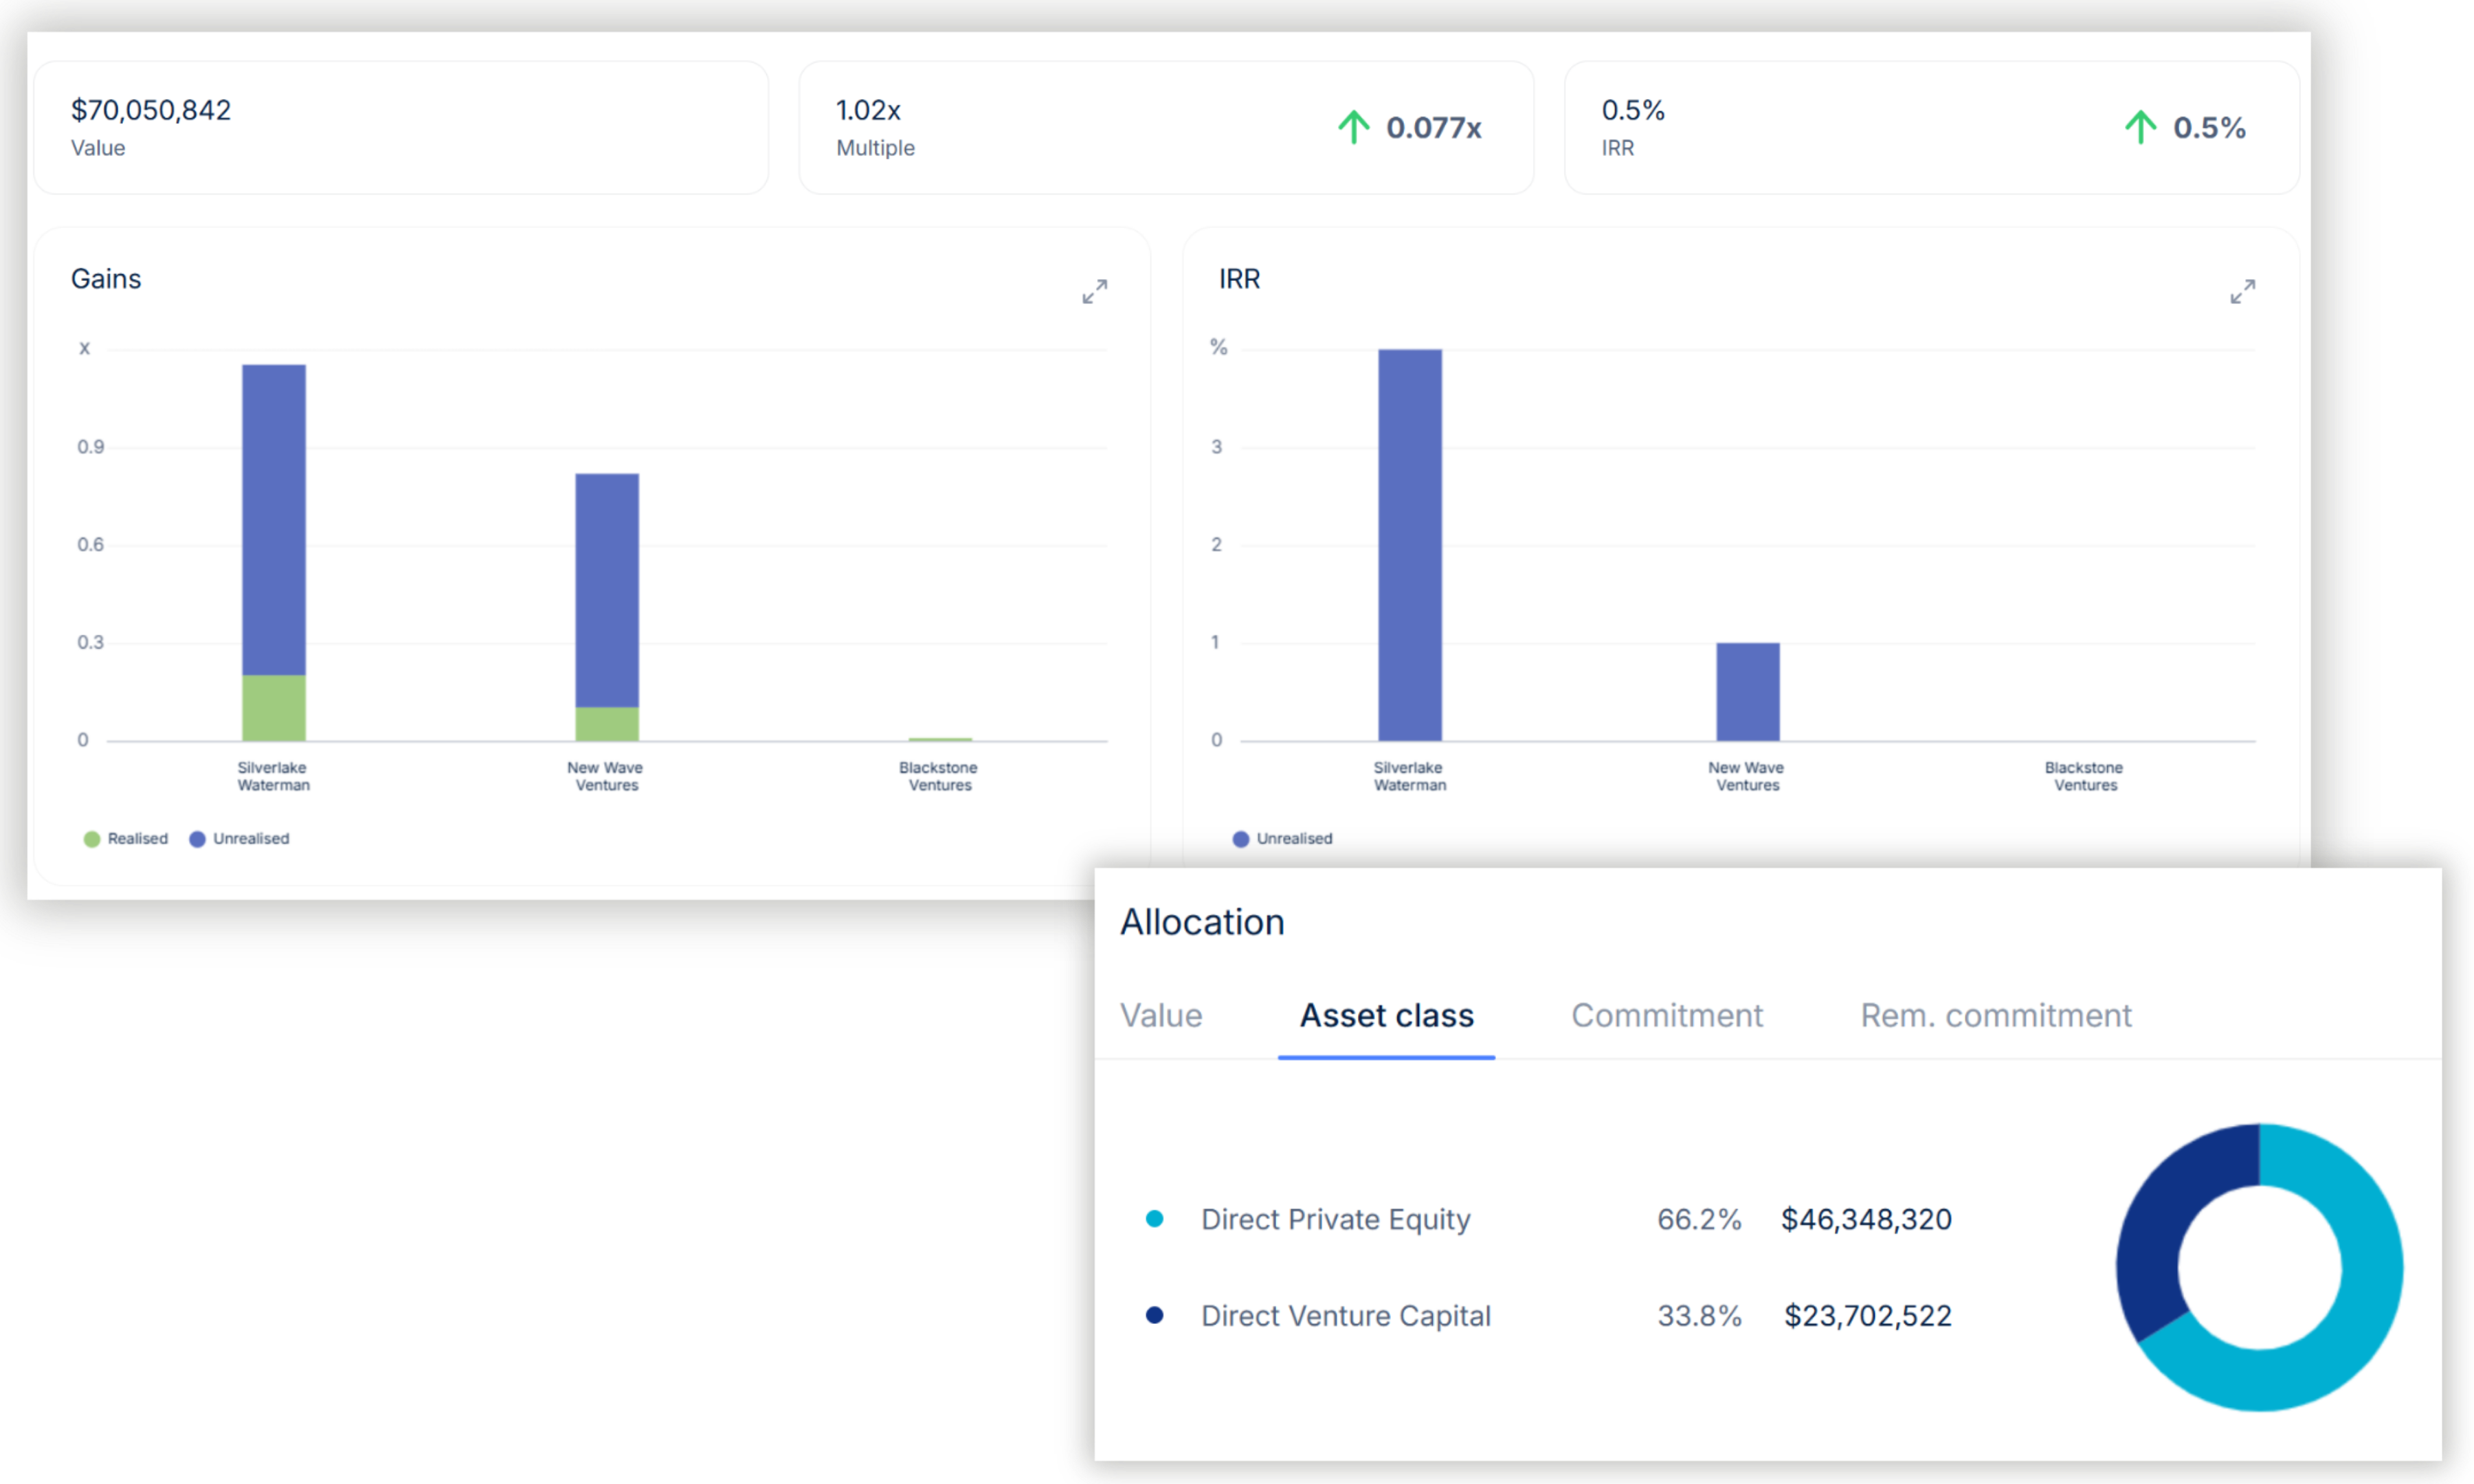The image size is (2474, 1484).
Task: Click green up arrow in IRR card
Action: pos(2140,127)
